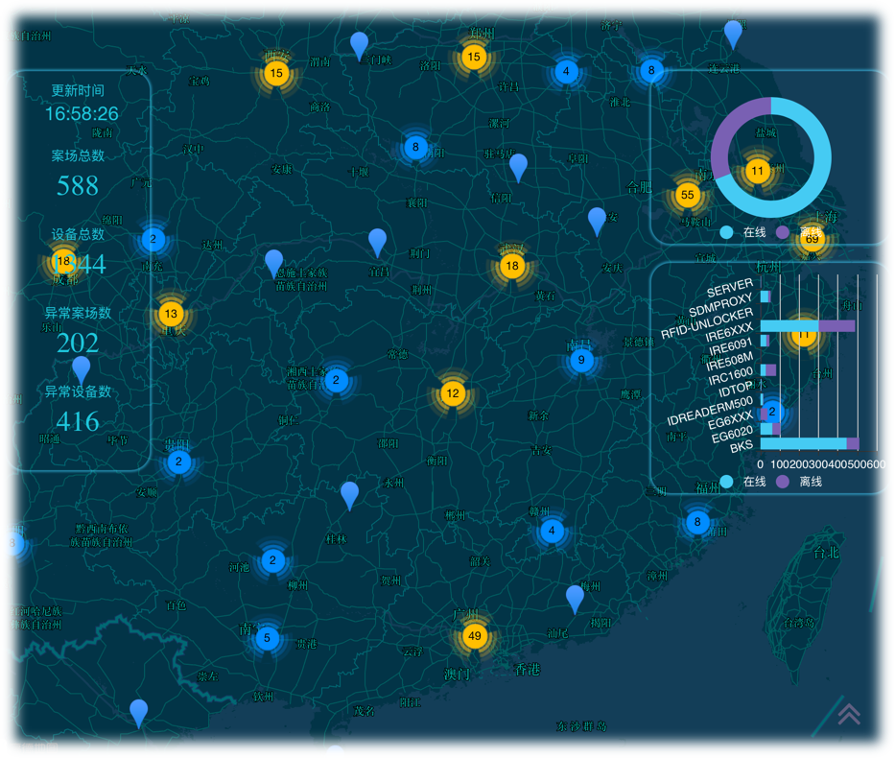Click the blue cluster marker numbered 5
The width and height of the screenshot is (894, 758).
click(266, 637)
